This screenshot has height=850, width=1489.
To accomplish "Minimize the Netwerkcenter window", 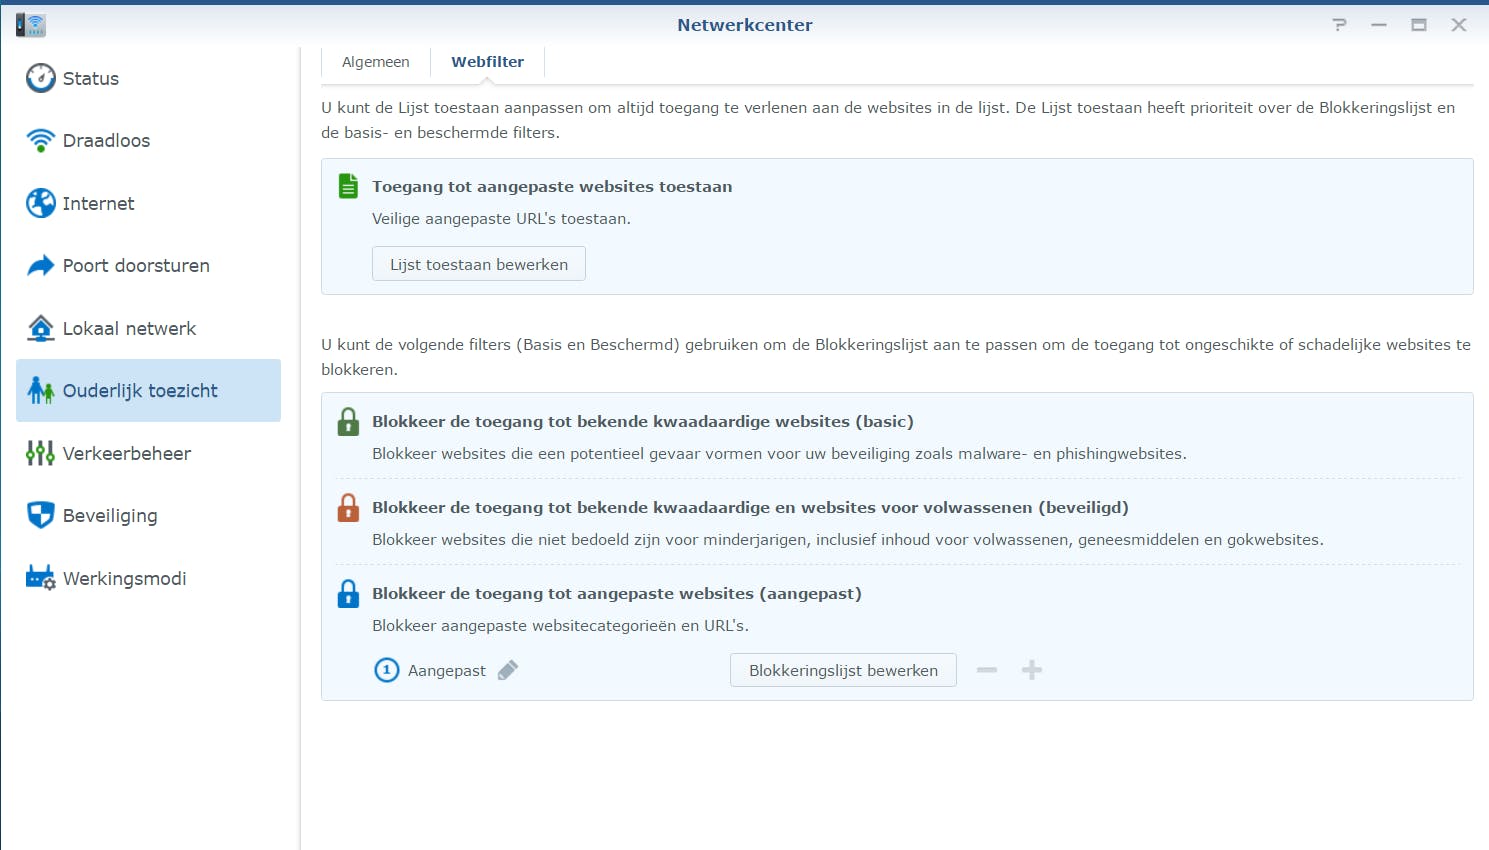I will 1379,25.
